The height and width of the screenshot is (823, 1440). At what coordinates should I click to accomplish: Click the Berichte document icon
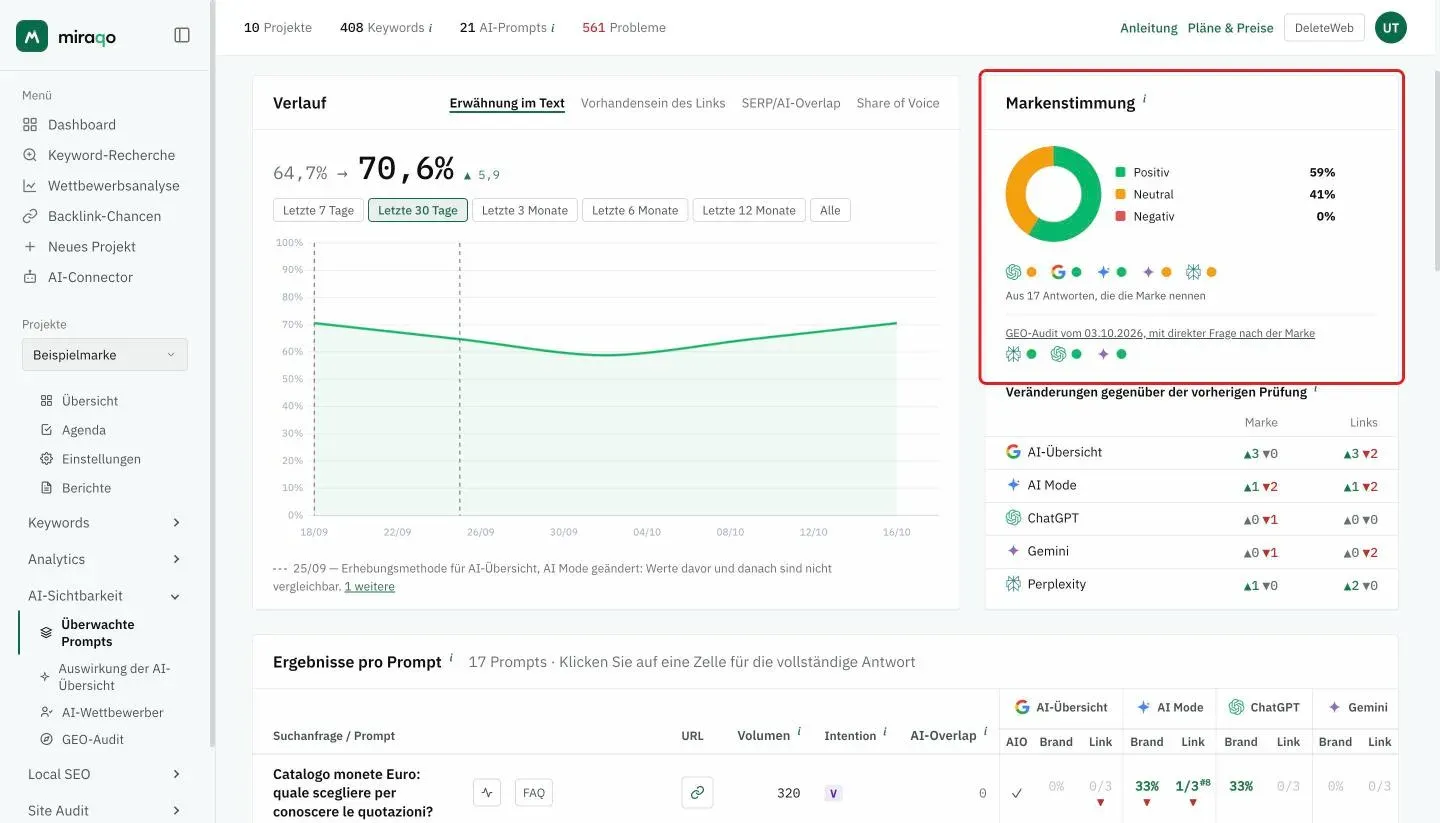[x=46, y=488]
